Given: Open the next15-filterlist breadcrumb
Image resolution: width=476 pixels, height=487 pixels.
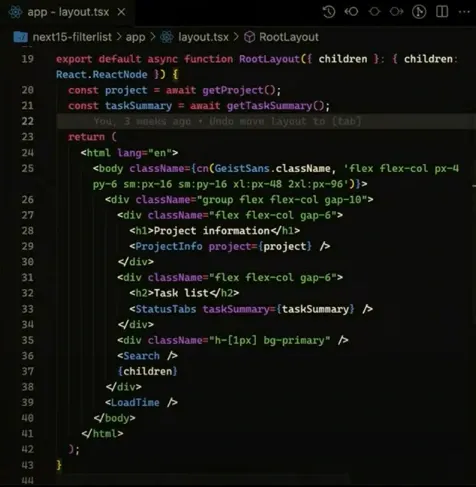Looking at the screenshot, I should point(72,37).
